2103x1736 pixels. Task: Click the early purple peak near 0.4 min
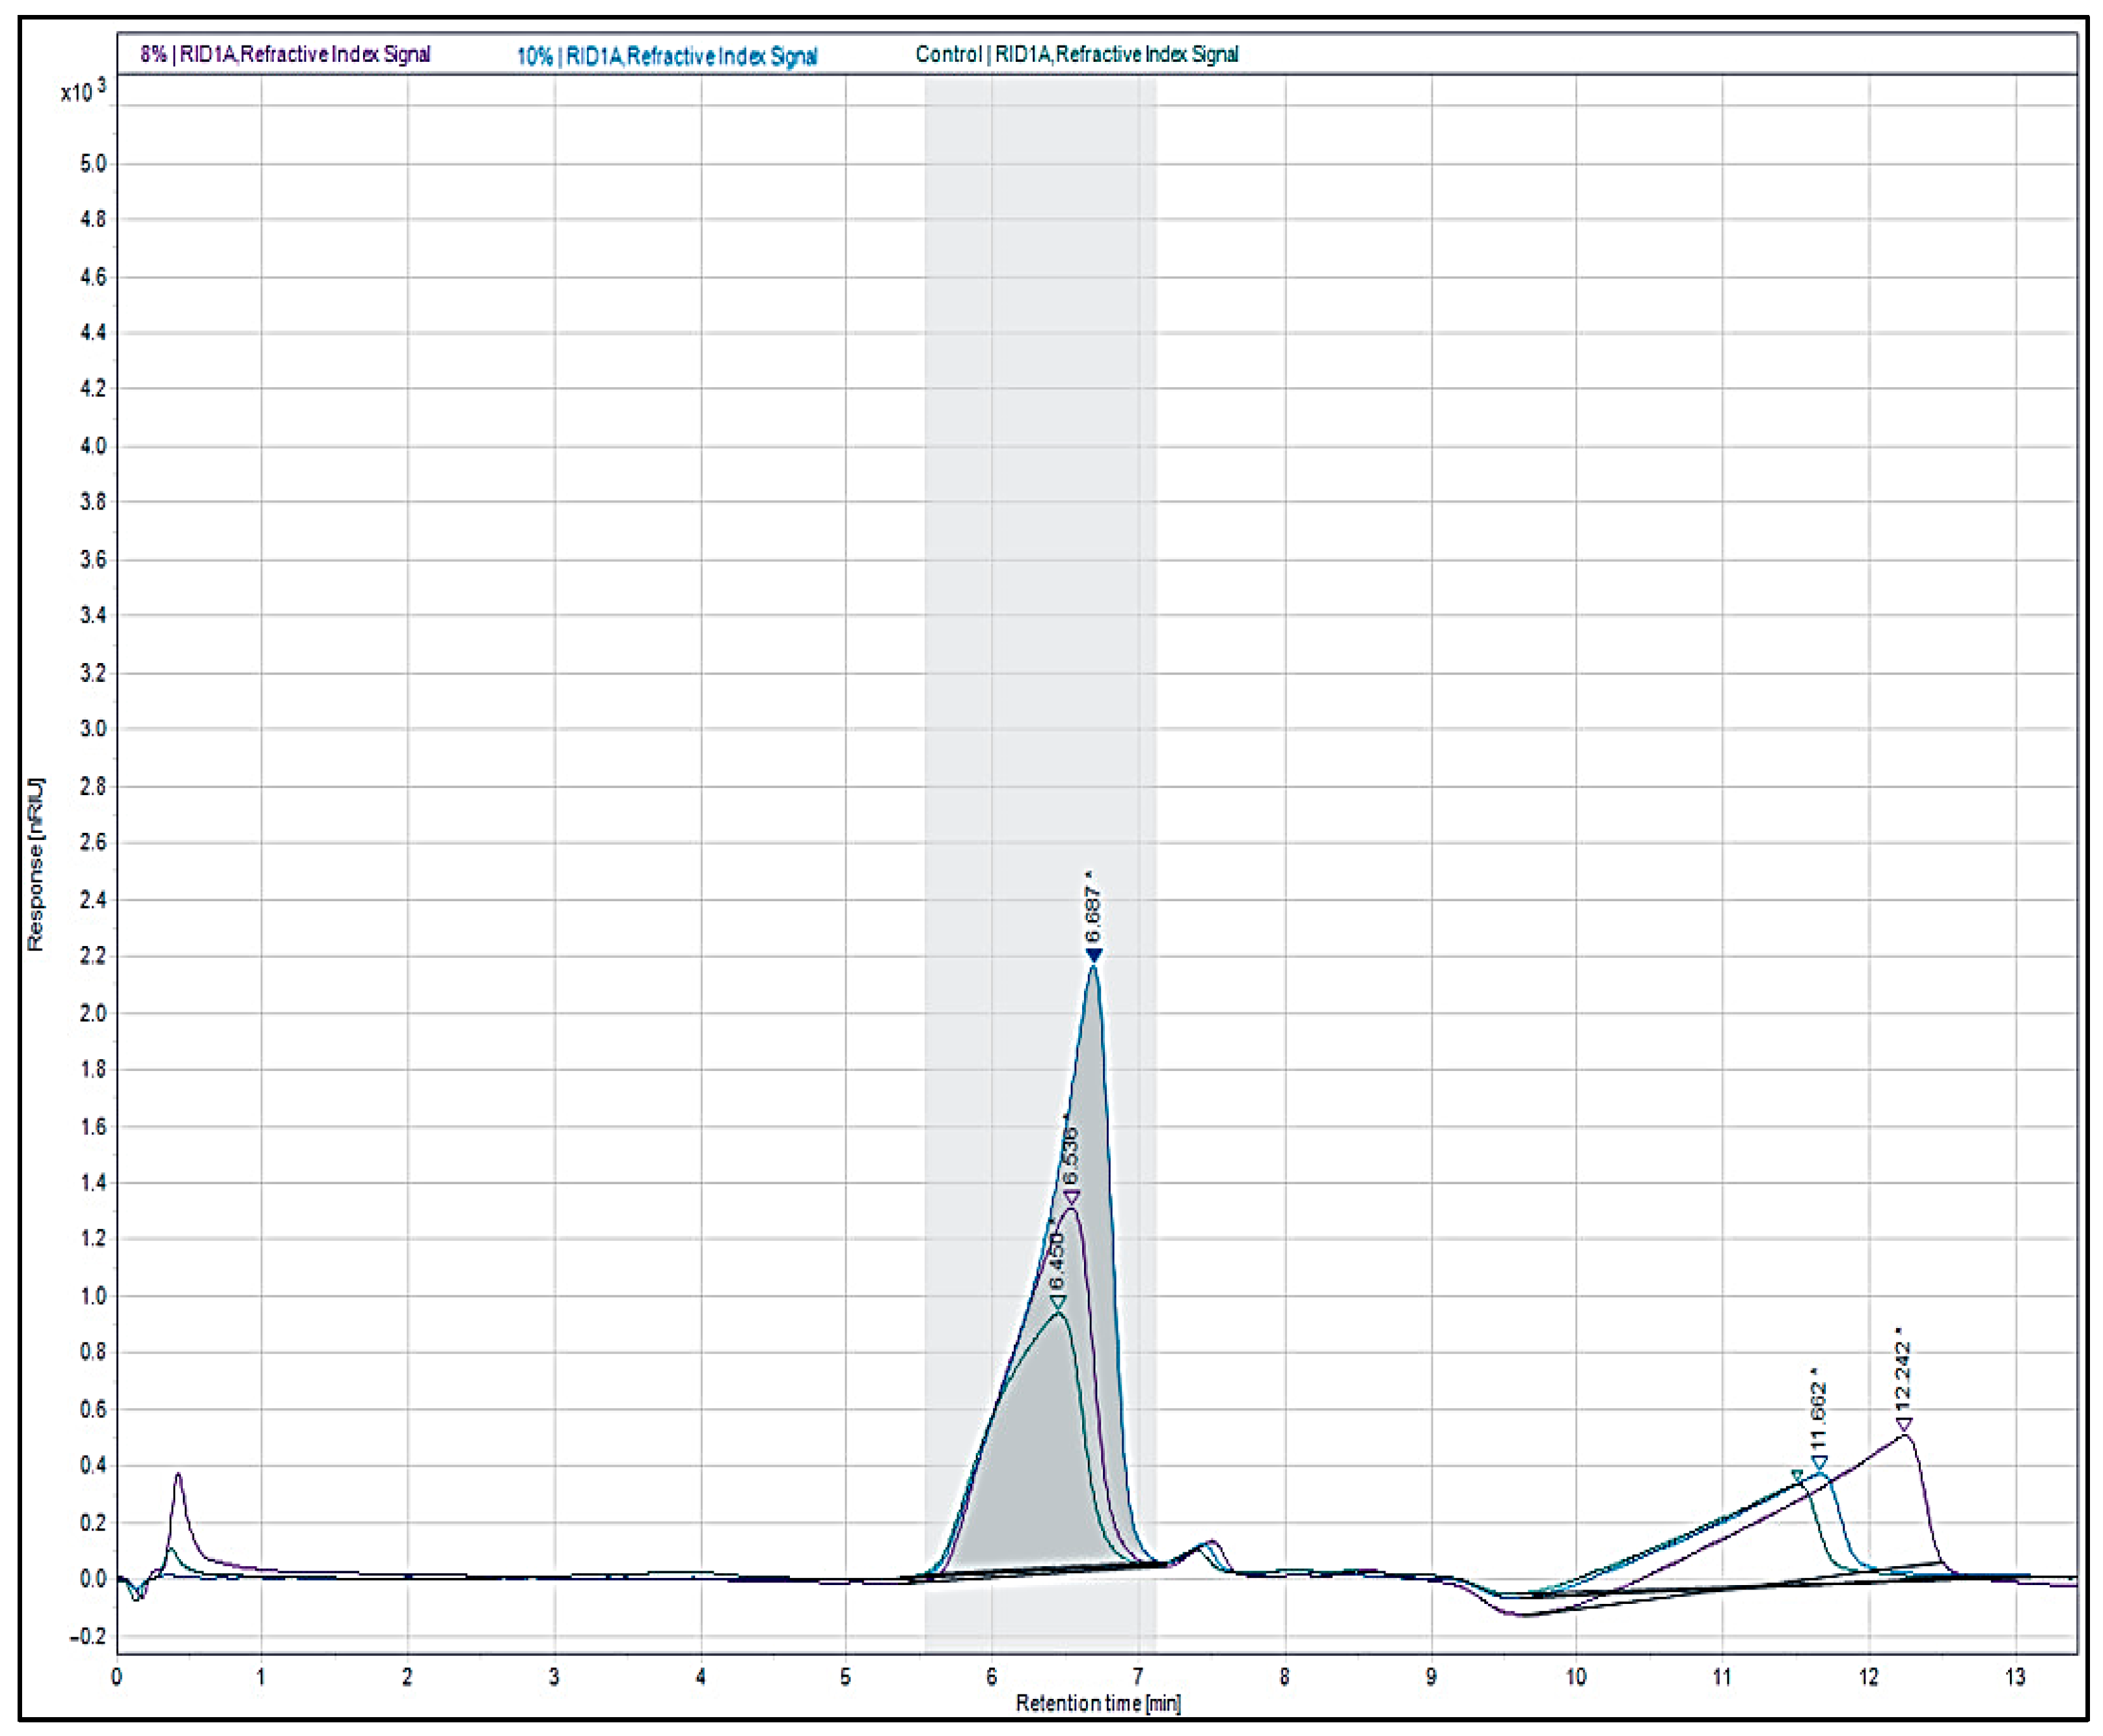(x=178, y=1478)
